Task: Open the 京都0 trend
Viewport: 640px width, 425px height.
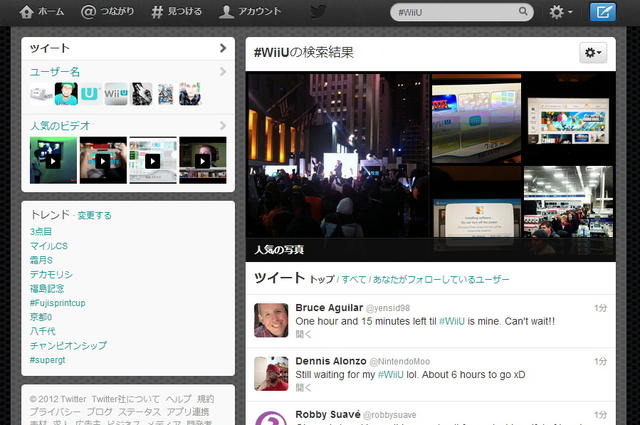Action: (x=41, y=317)
